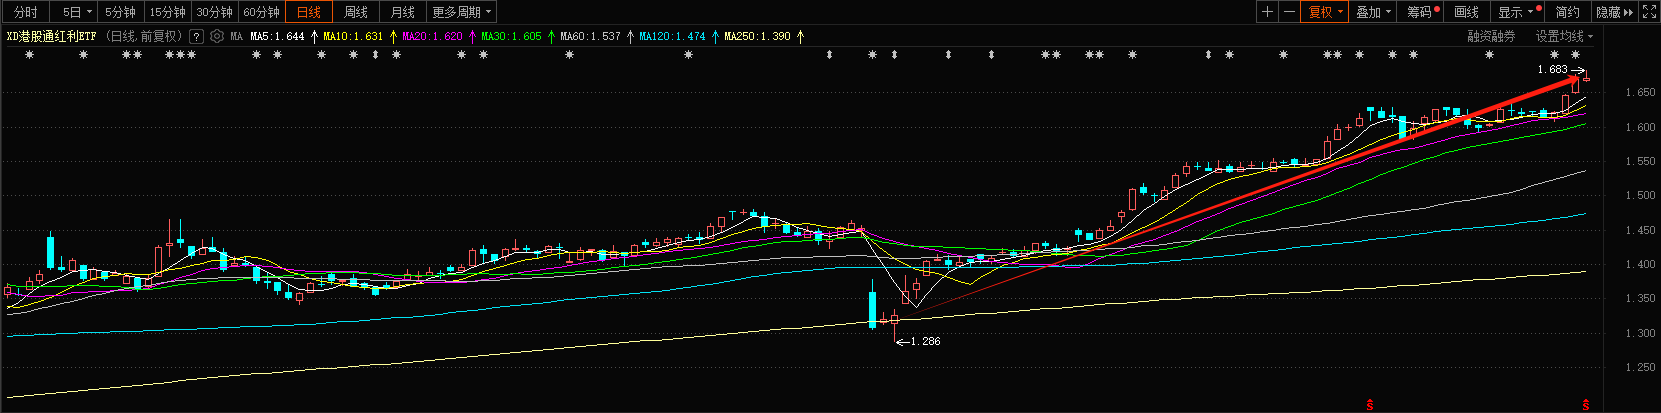Click the MA250:1.390 value
1661x413 pixels.
coord(757,36)
